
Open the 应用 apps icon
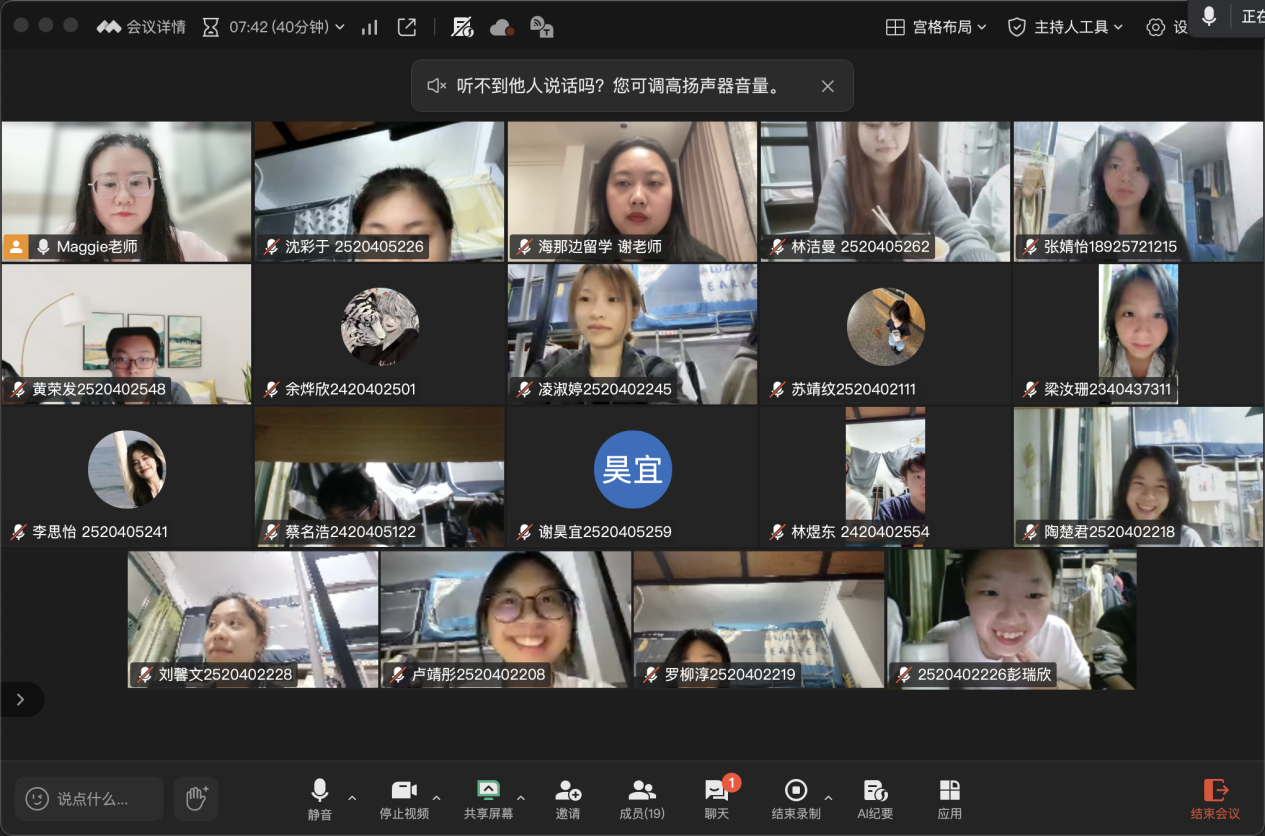pyautogui.click(x=949, y=799)
